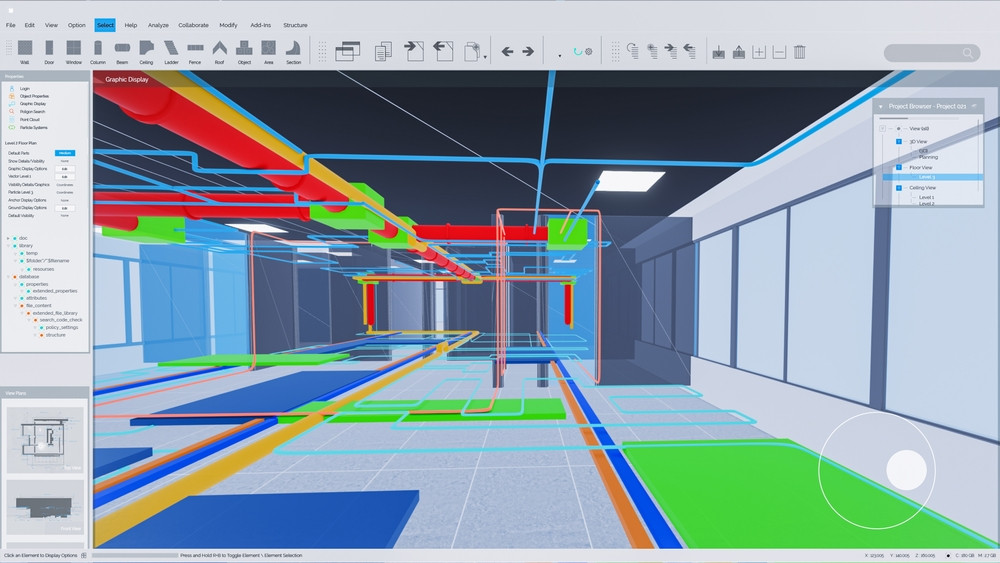The width and height of the screenshot is (1000, 563).
Task: Collapse the database tree node
Action: pos(8,277)
